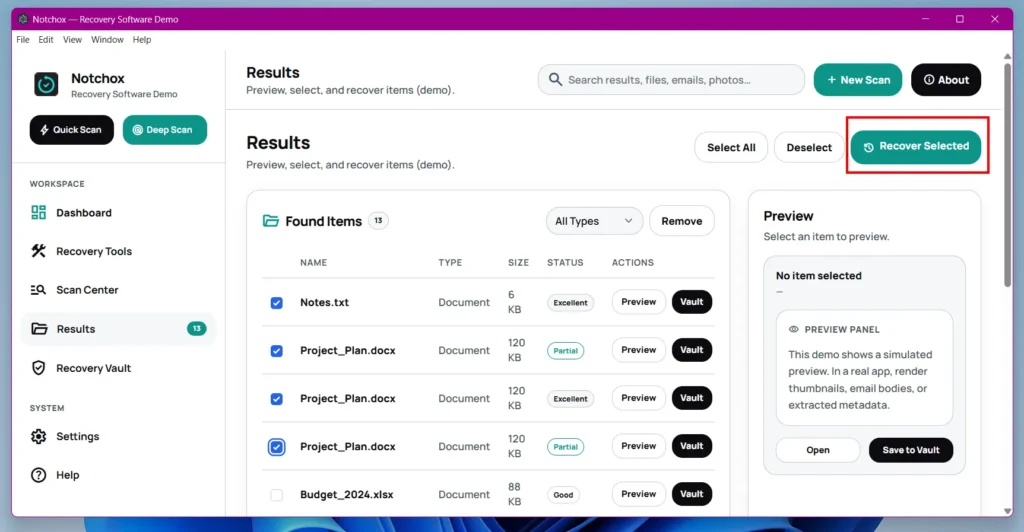The image size is (1024, 532).
Task: Click the app icon in title bar
Action: pyautogui.click(x=23, y=19)
